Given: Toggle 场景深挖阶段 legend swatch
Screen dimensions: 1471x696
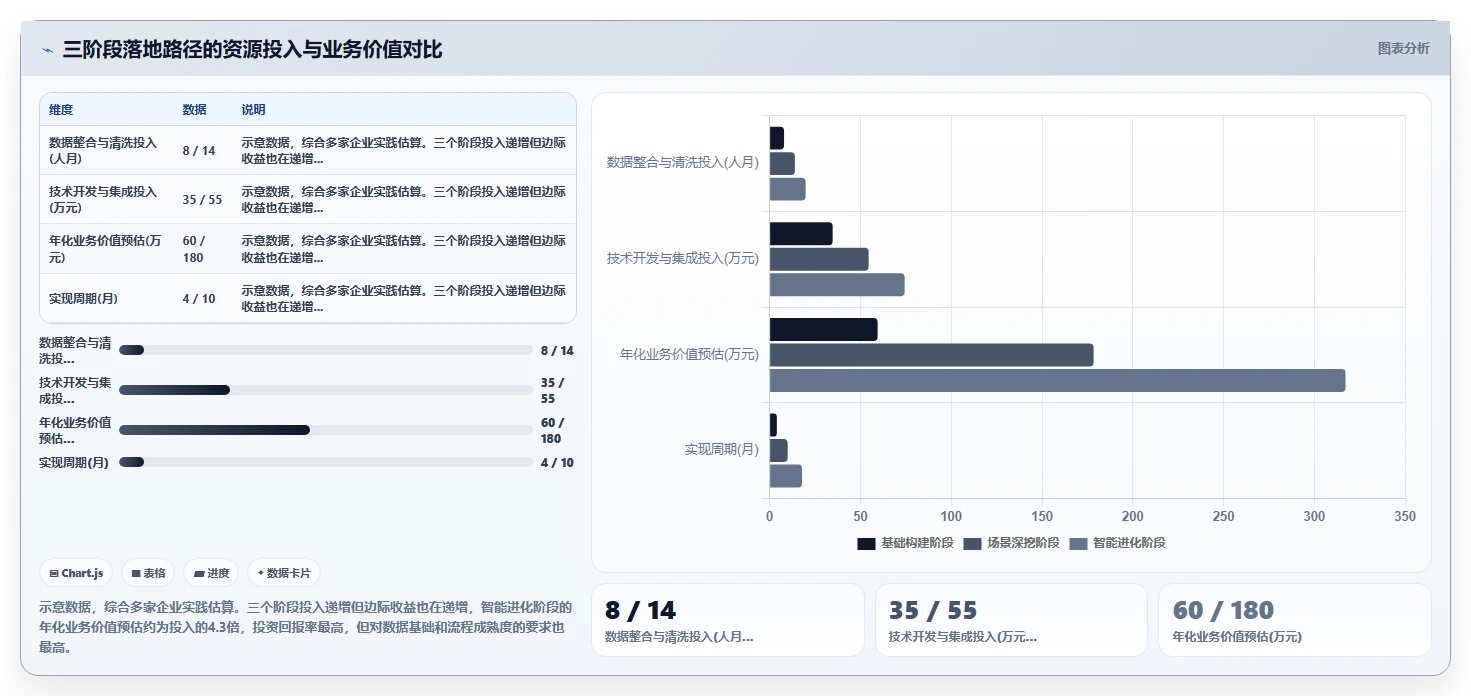Looking at the screenshot, I should click(x=972, y=543).
